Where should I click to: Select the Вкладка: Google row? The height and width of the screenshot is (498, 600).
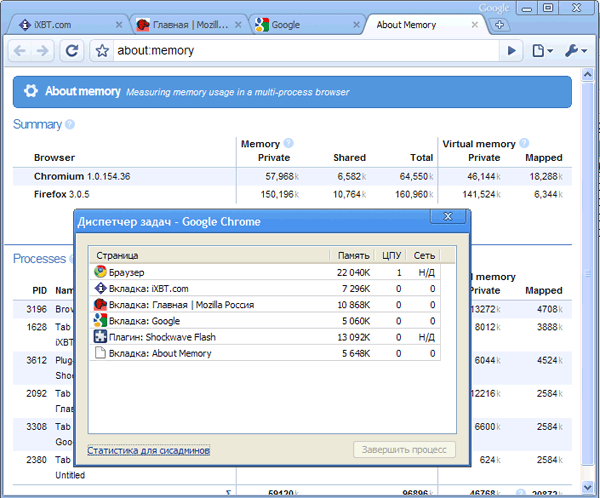pos(265,321)
